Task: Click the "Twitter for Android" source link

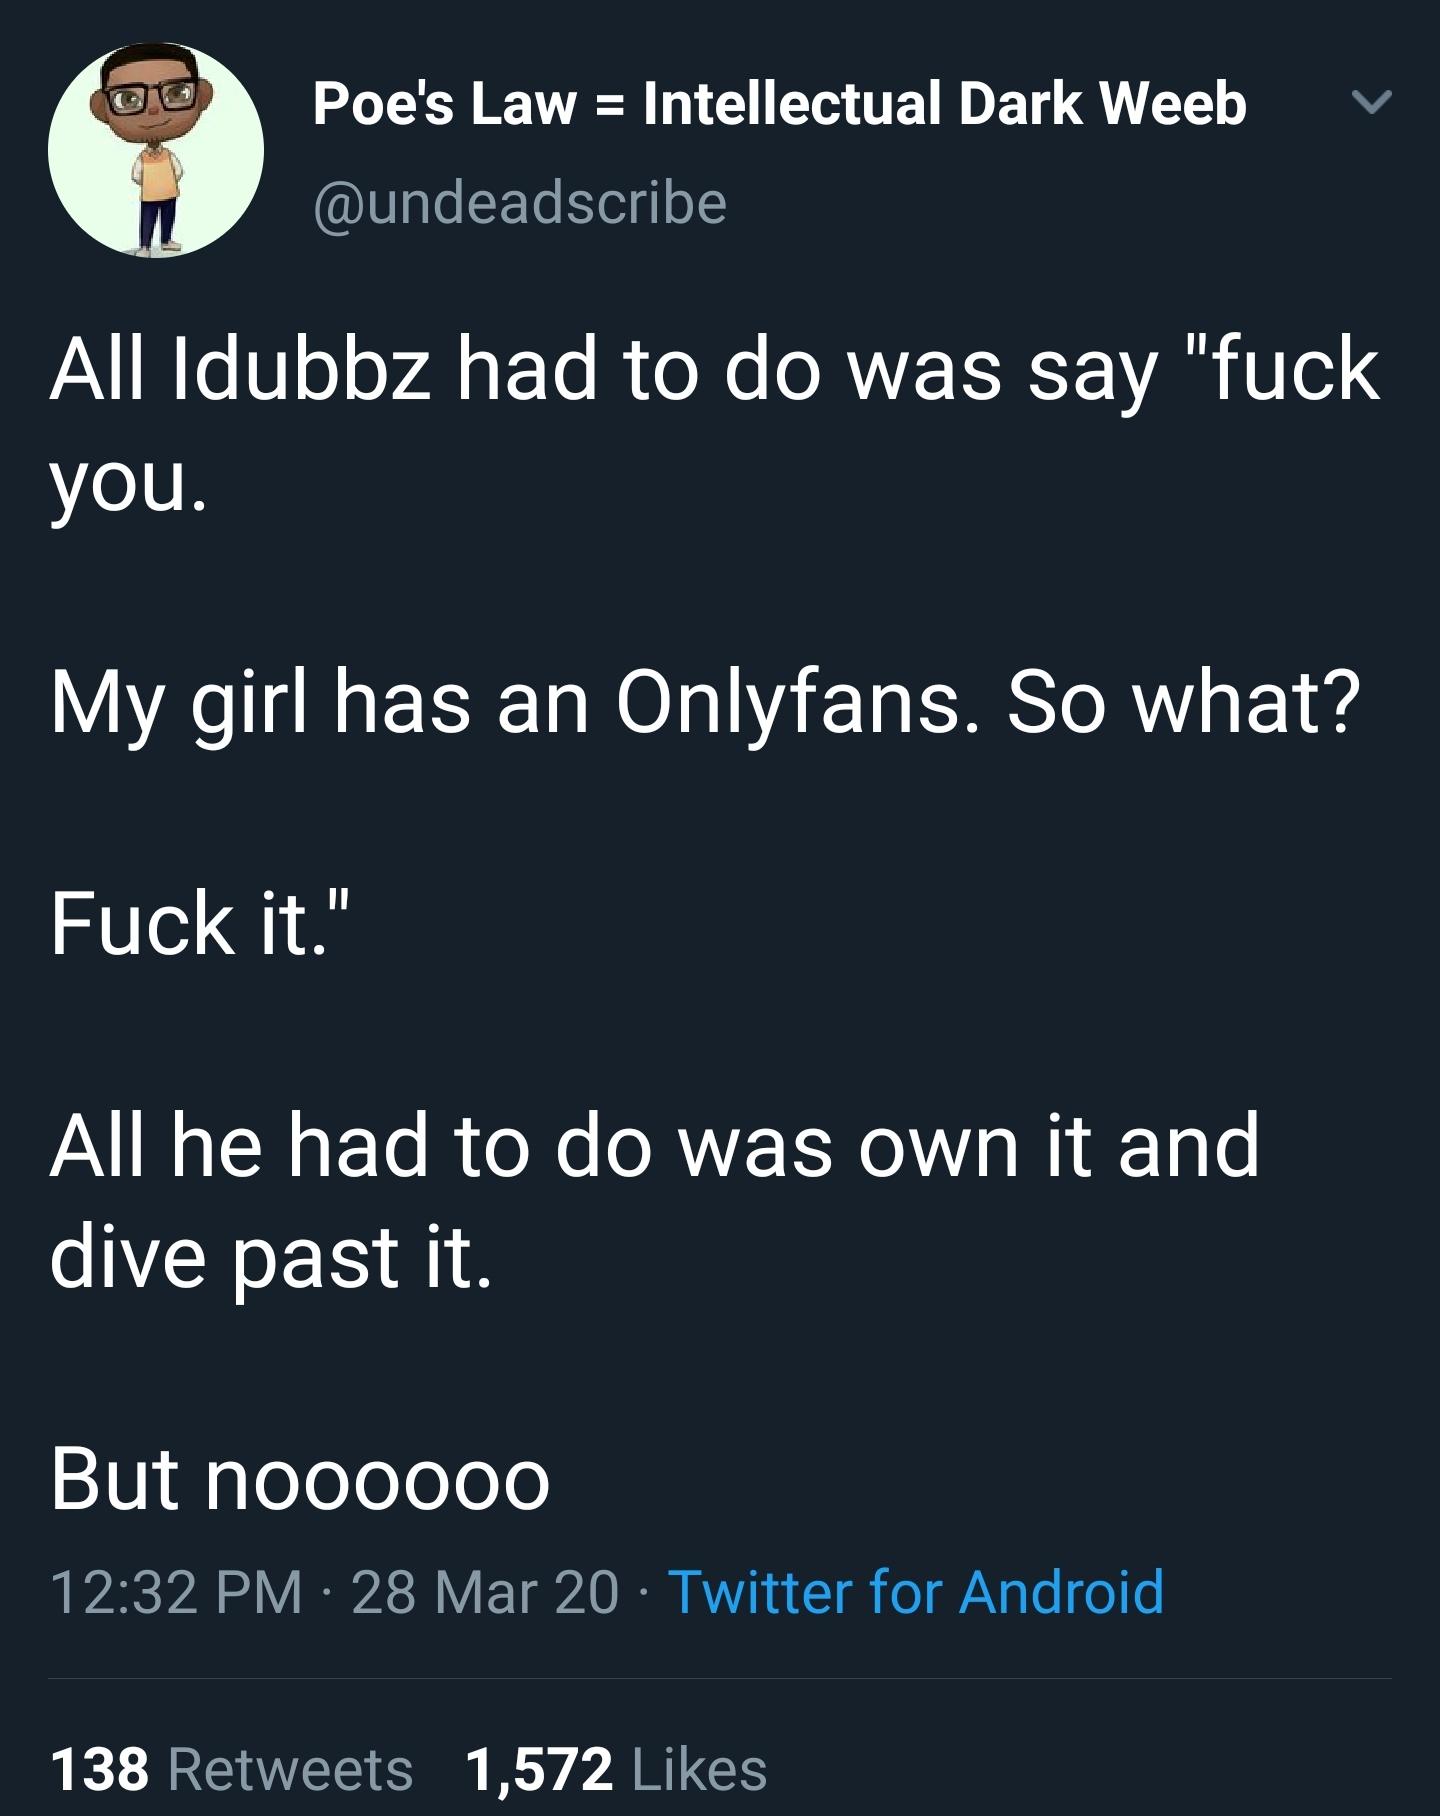Action: point(915,1591)
